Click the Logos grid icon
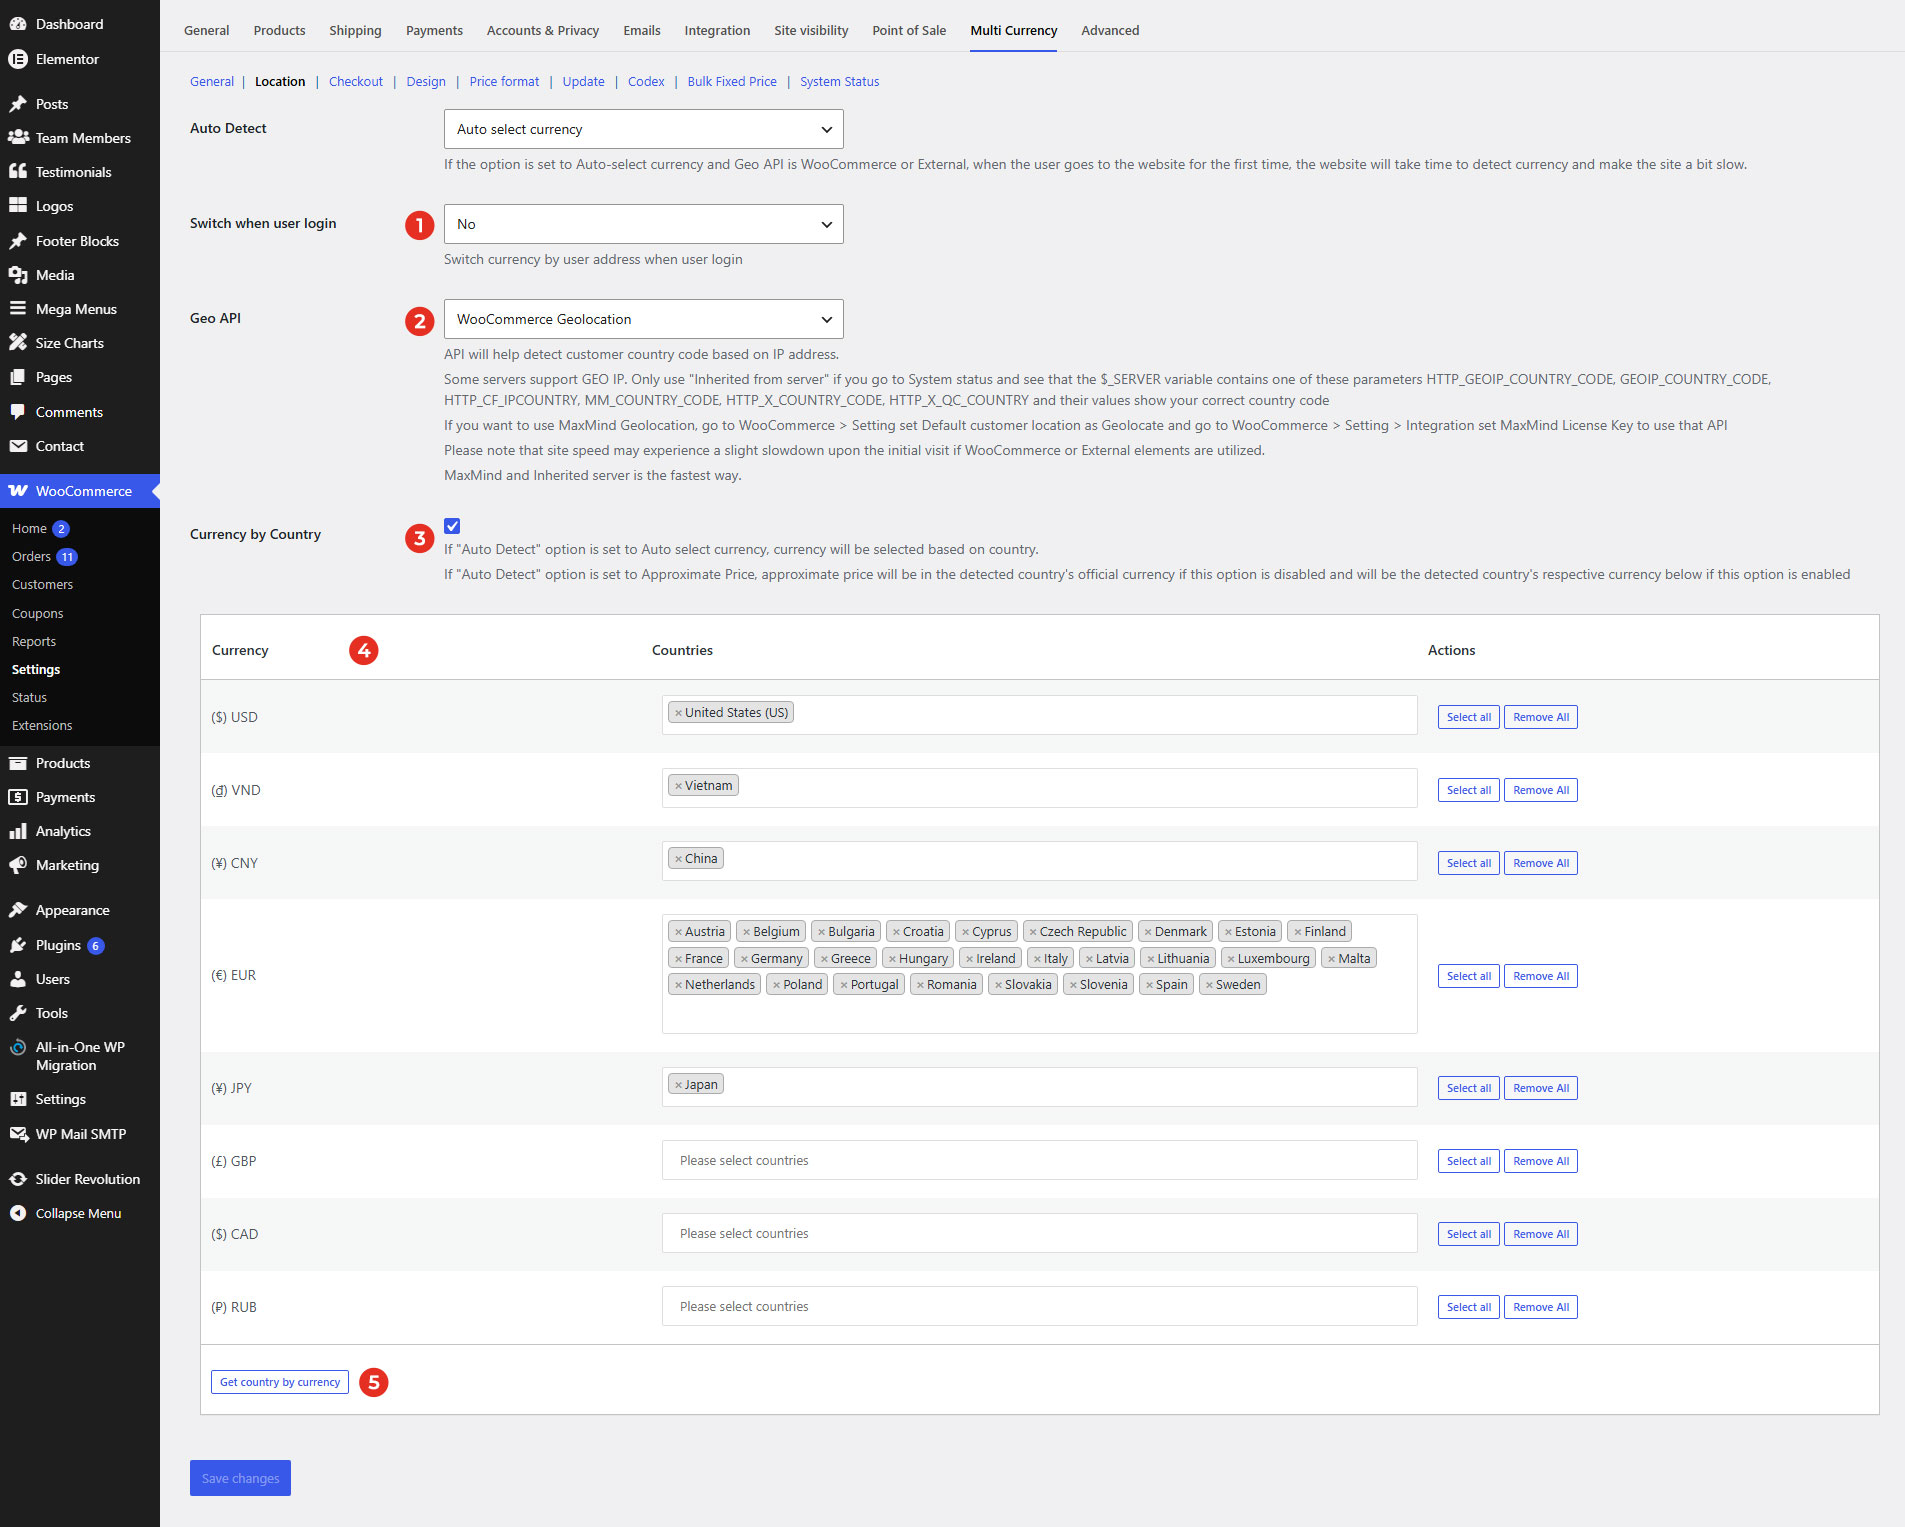This screenshot has width=1905, height=1527. click(18, 206)
